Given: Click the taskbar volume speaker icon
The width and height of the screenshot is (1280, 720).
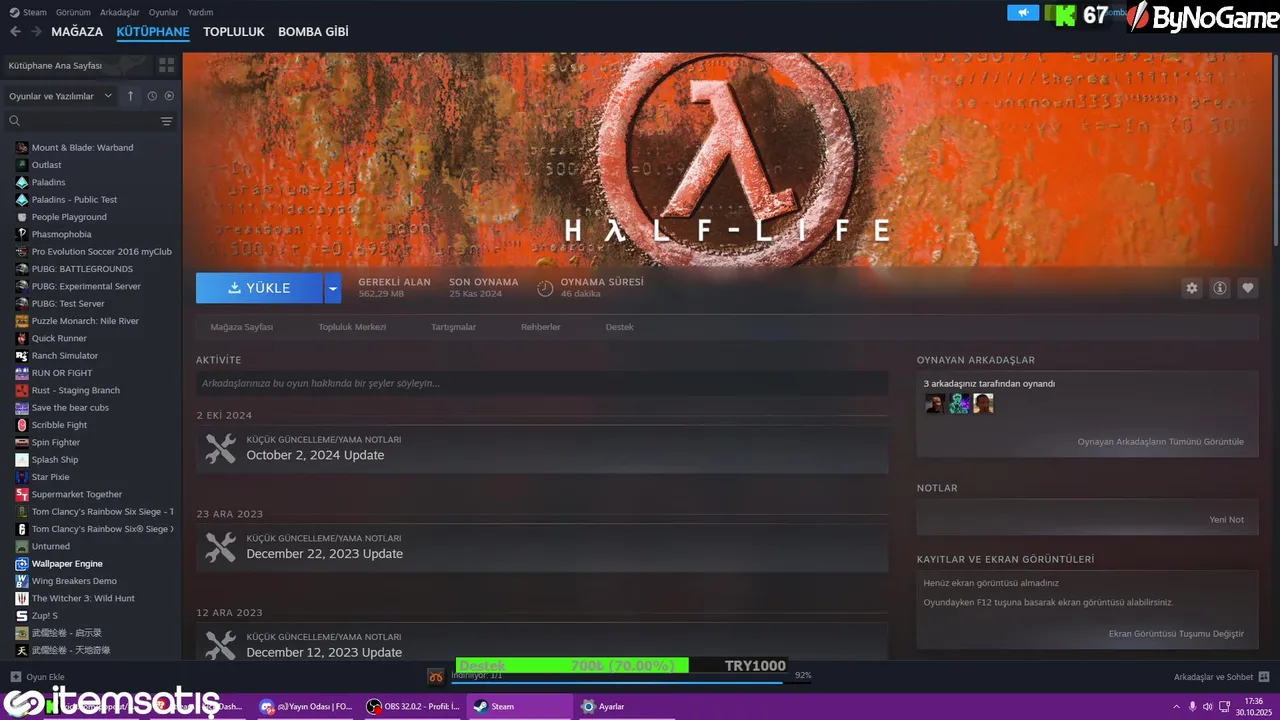Looking at the screenshot, I should click(1210, 706).
